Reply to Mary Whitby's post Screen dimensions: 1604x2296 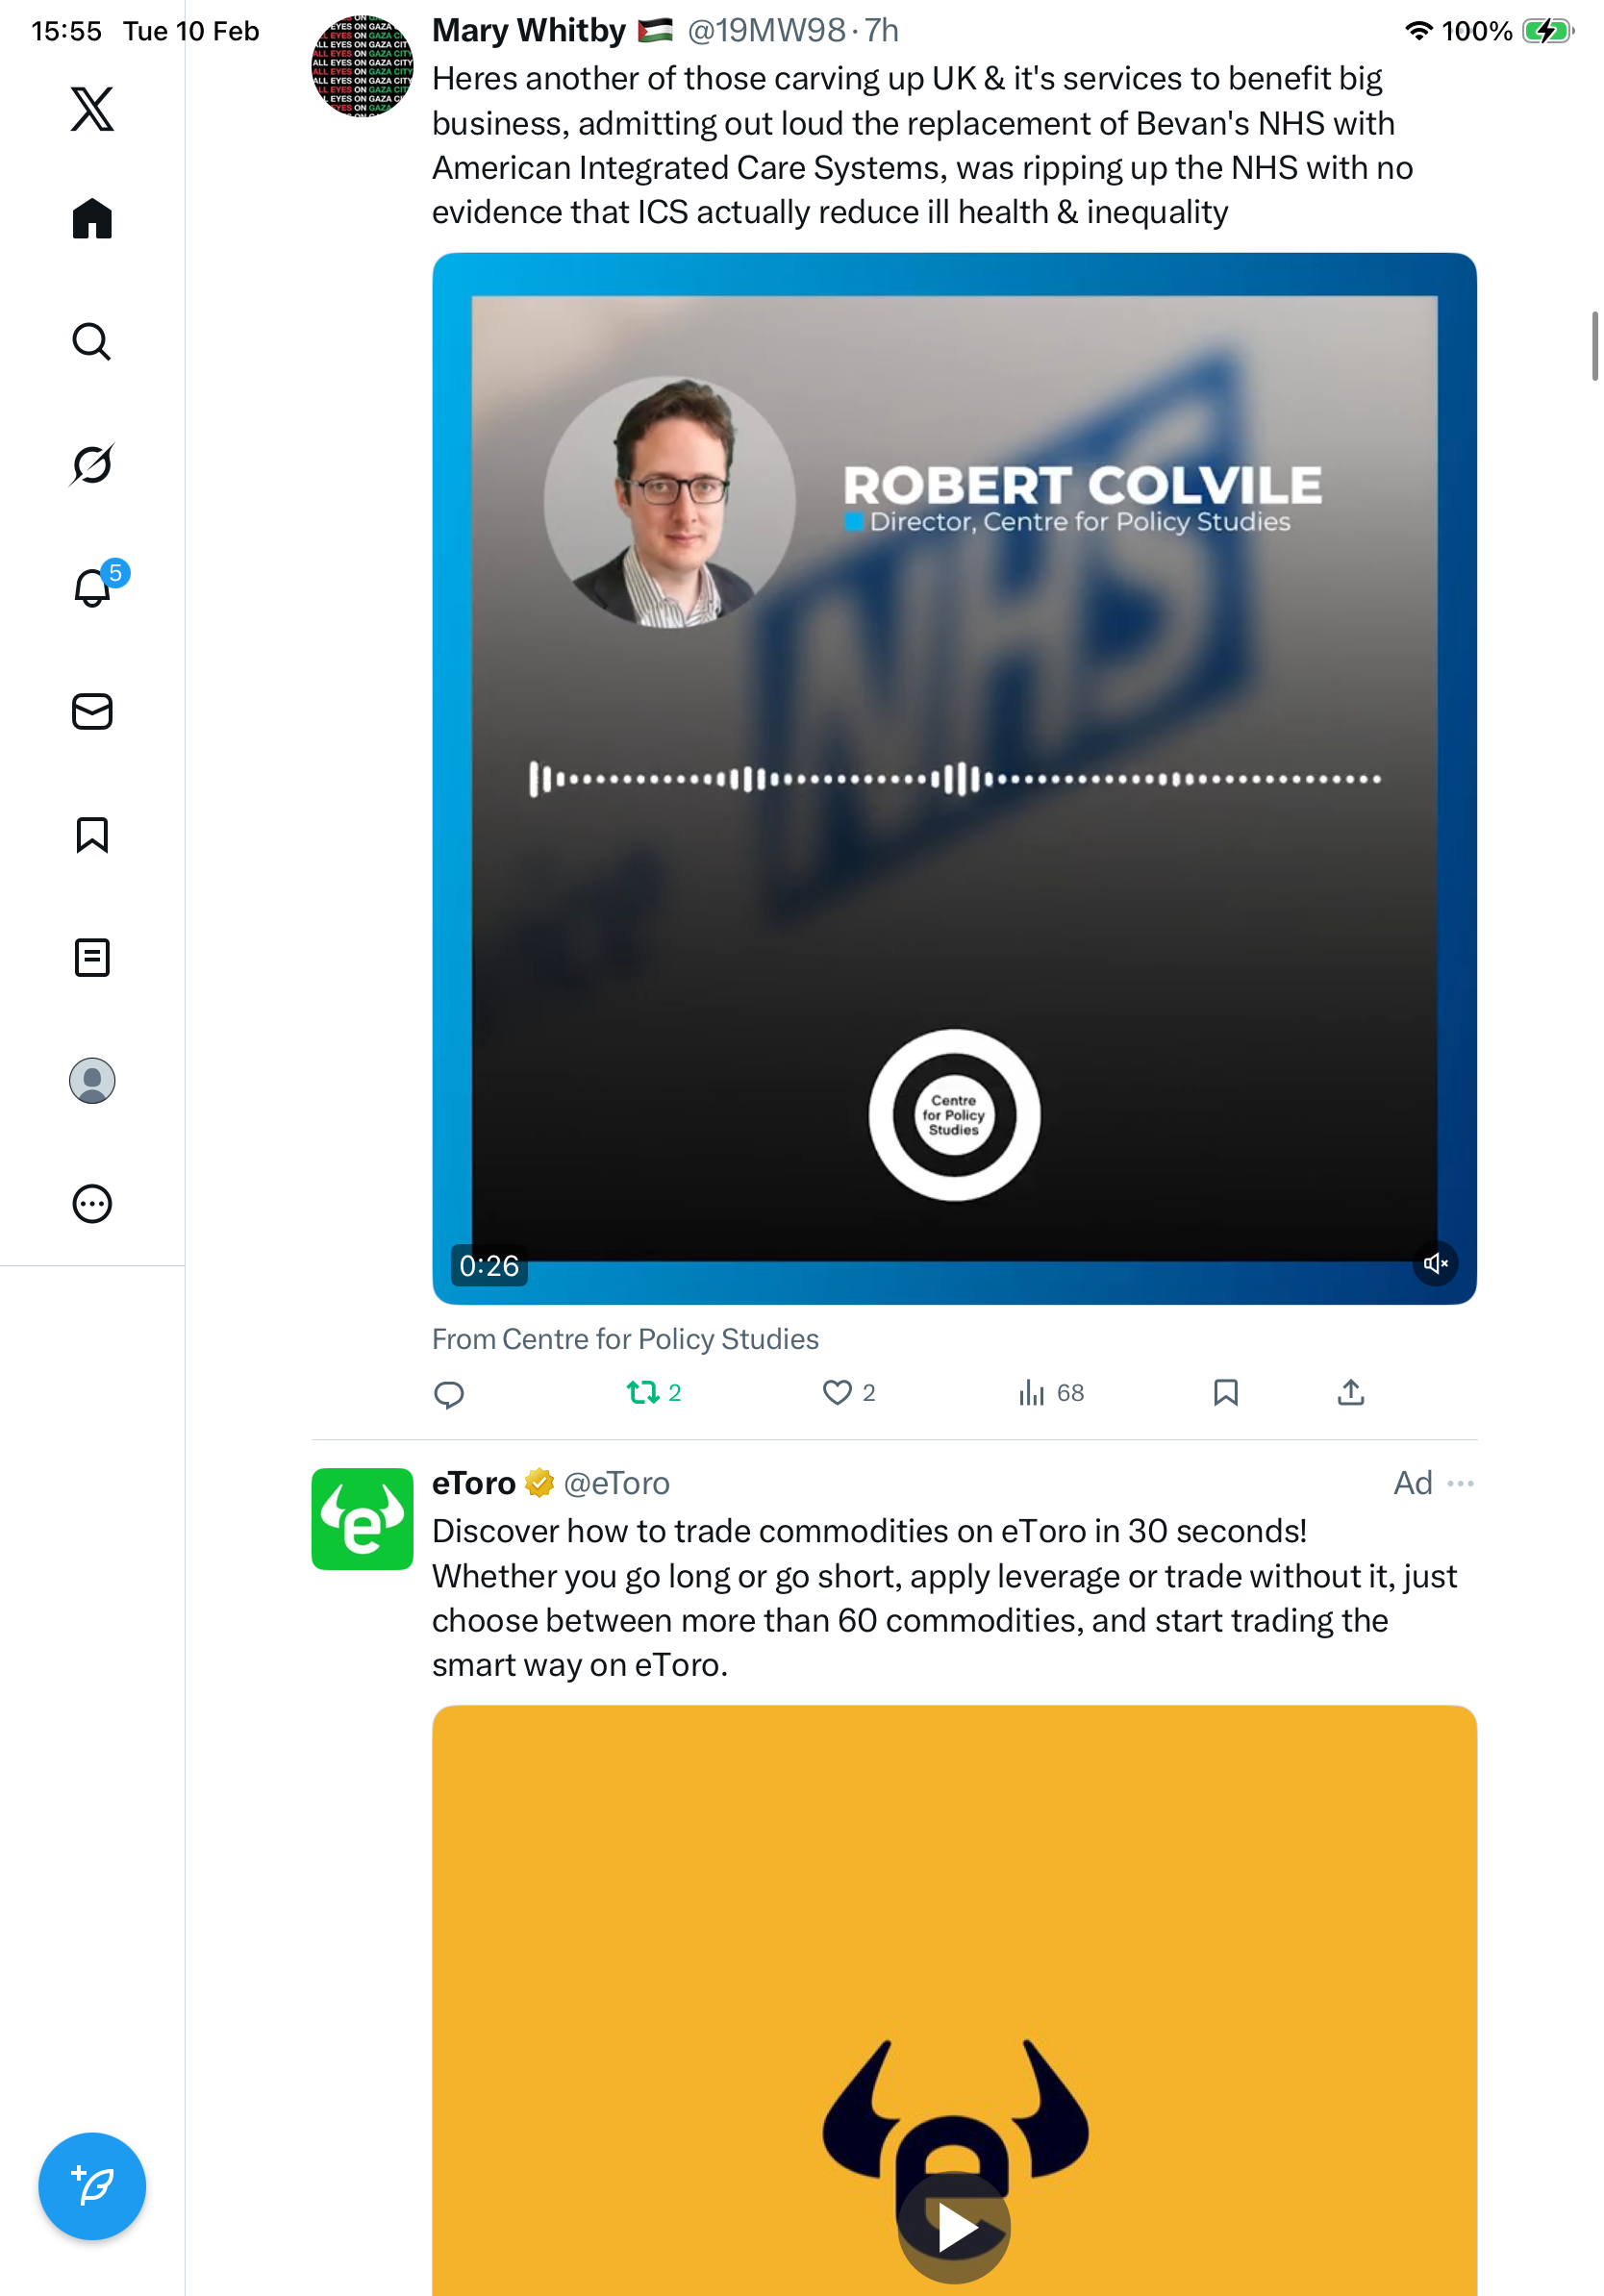(x=449, y=1393)
